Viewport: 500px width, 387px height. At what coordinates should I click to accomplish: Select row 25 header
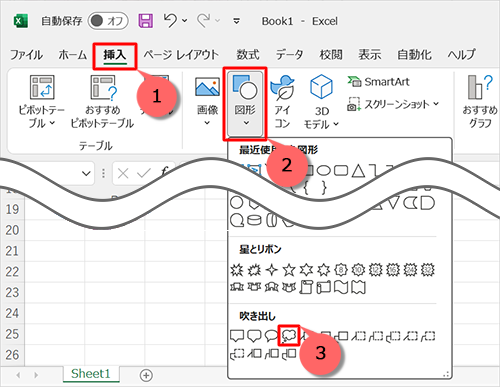click(12, 334)
